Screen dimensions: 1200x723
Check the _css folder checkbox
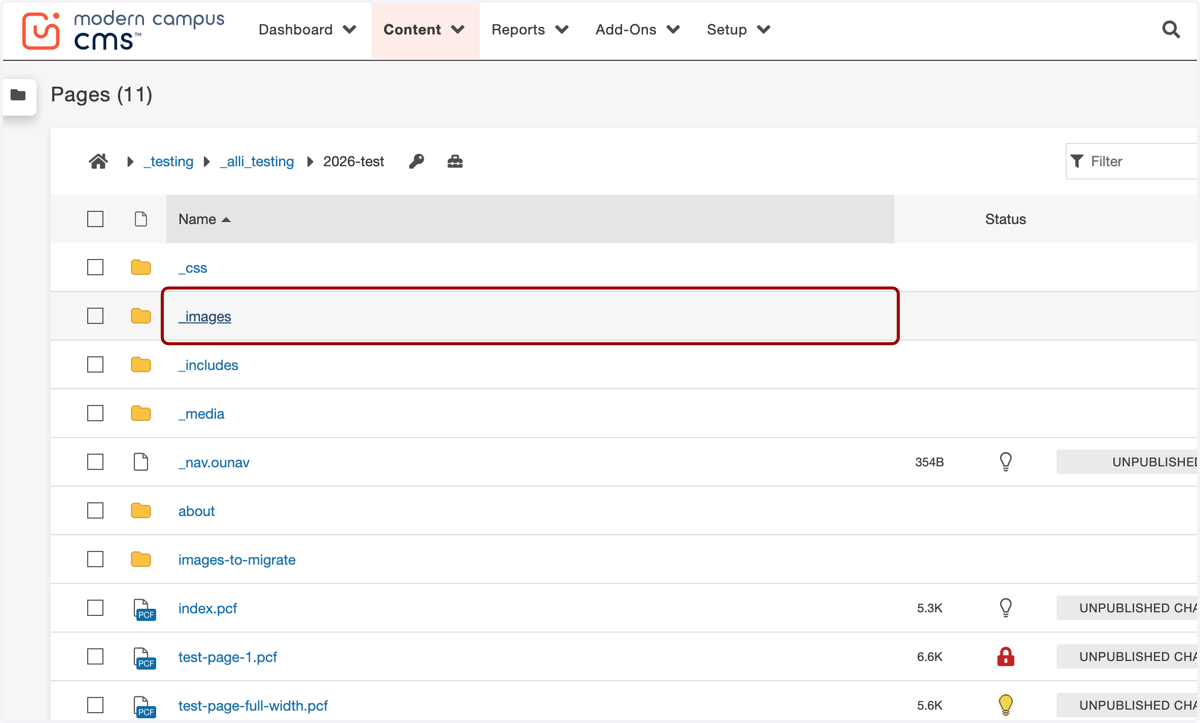95,268
